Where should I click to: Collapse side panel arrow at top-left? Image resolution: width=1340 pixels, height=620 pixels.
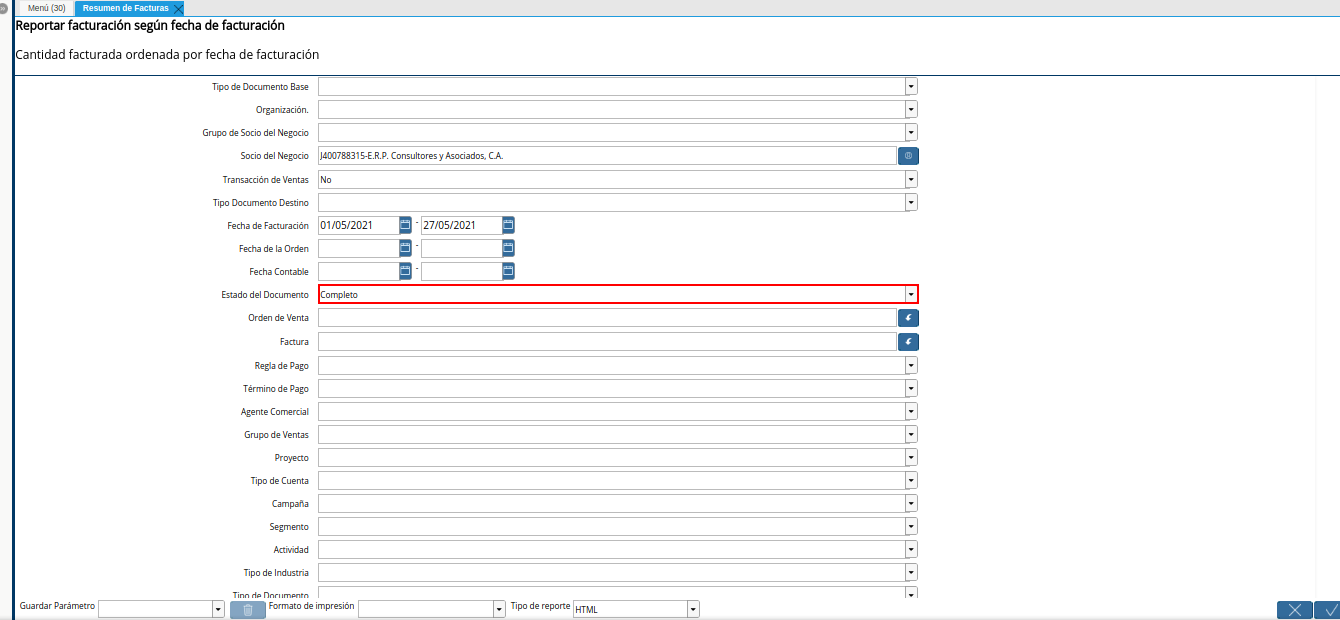[4, 8]
